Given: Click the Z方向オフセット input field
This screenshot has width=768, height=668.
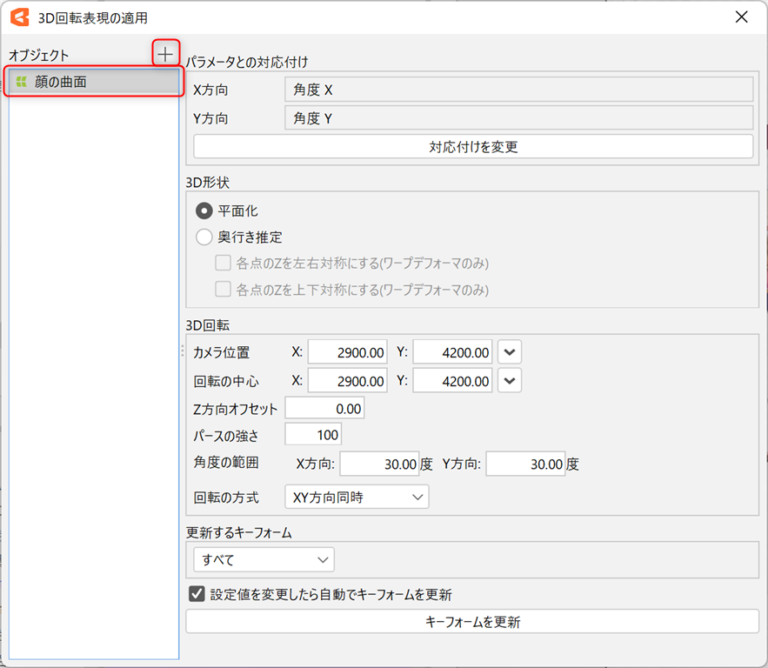Looking at the screenshot, I should (324, 408).
